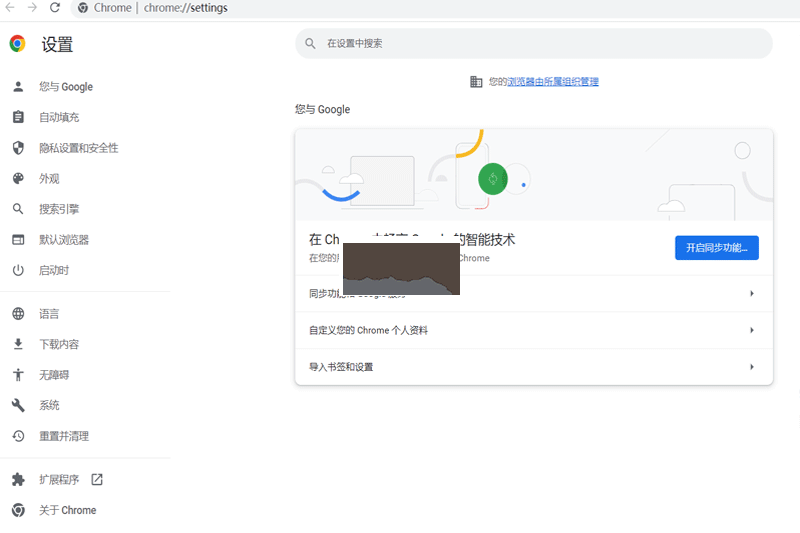This screenshot has width=800, height=533.
Task: Click the chrome://settings address text
Action: 186,8
